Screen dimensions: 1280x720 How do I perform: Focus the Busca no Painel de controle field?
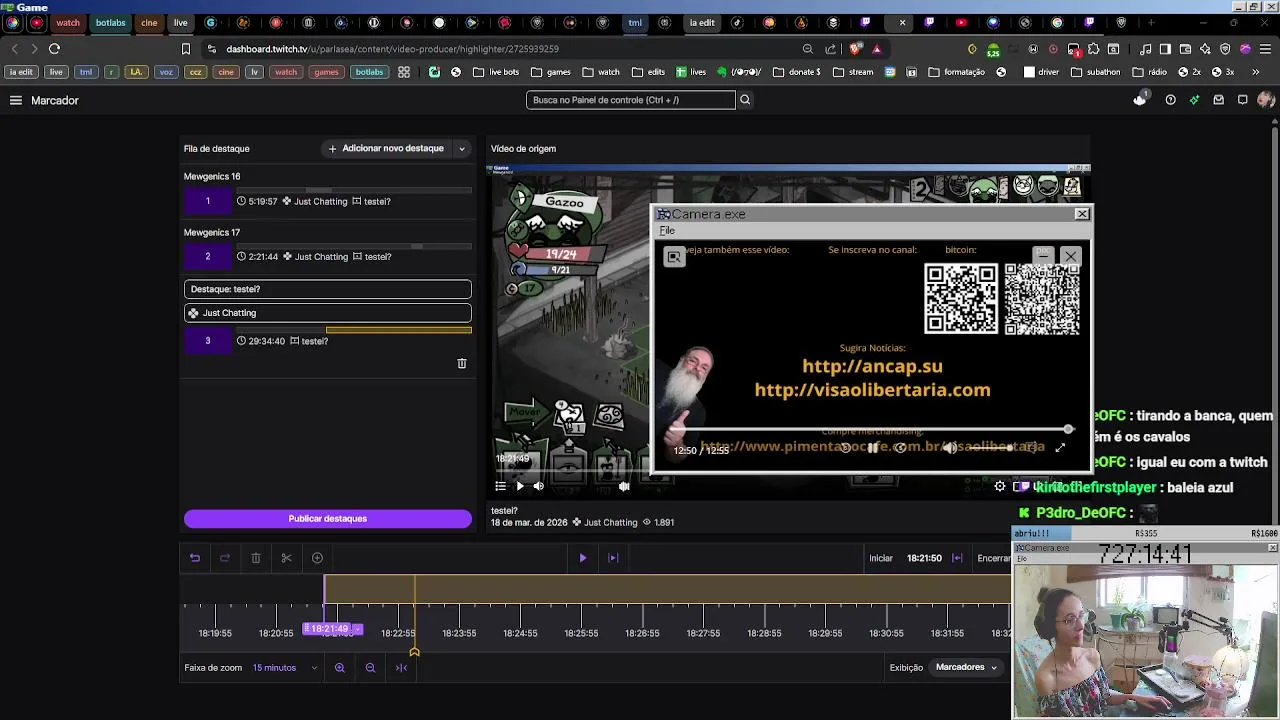pos(631,100)
